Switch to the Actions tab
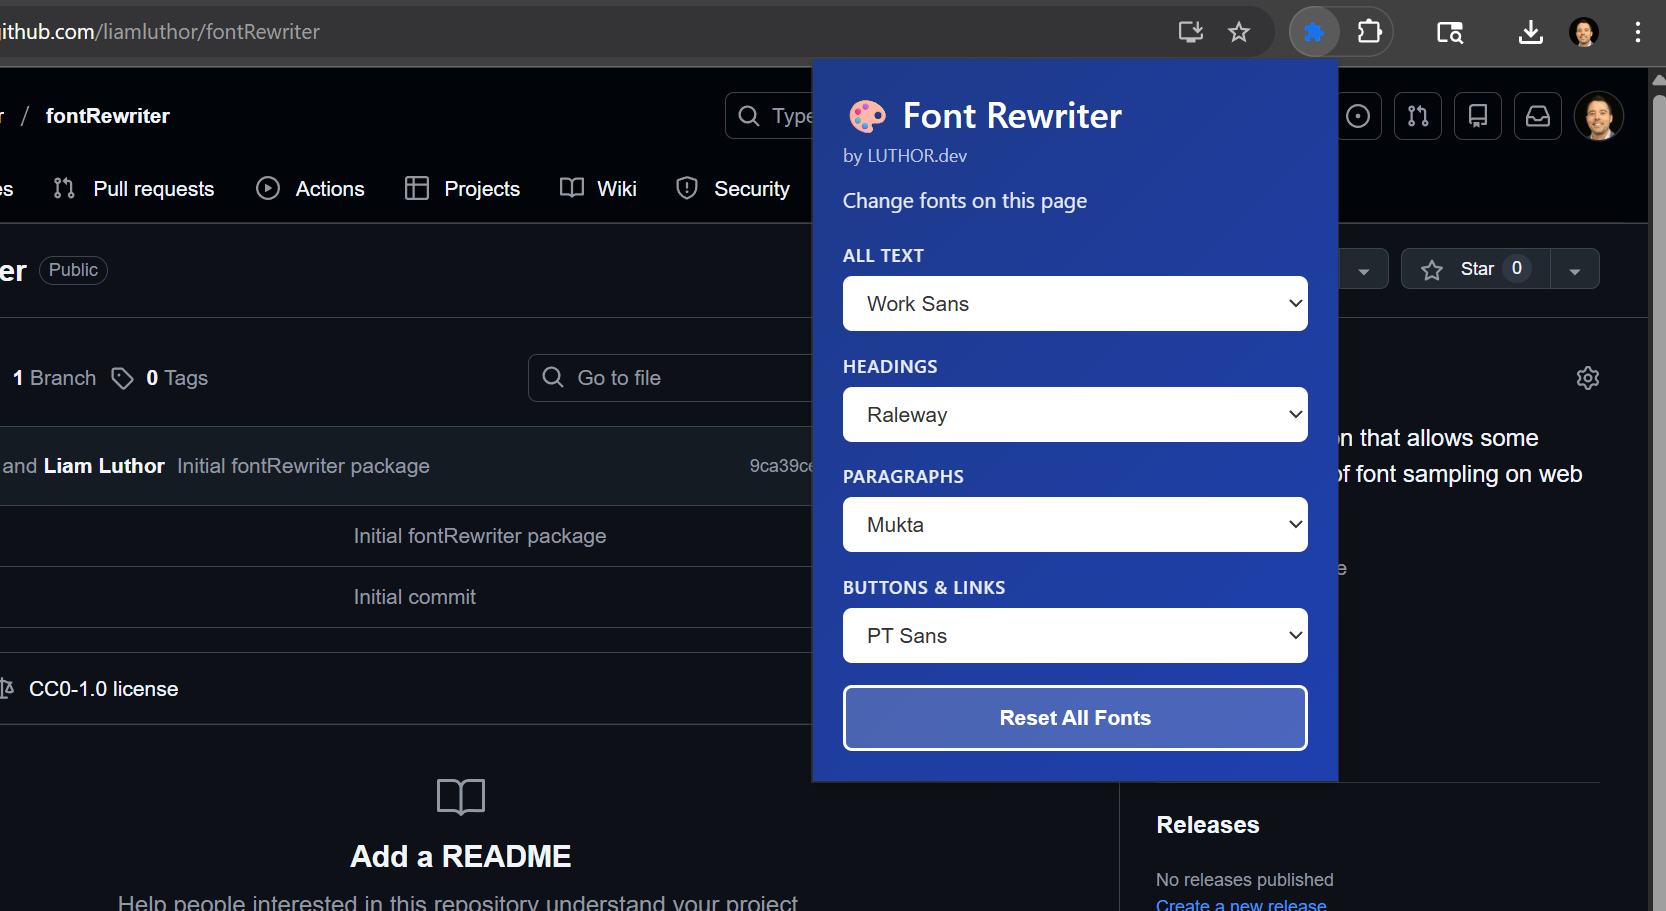The height and width of the screenshot is (911, 1666). tap(310, 188)
